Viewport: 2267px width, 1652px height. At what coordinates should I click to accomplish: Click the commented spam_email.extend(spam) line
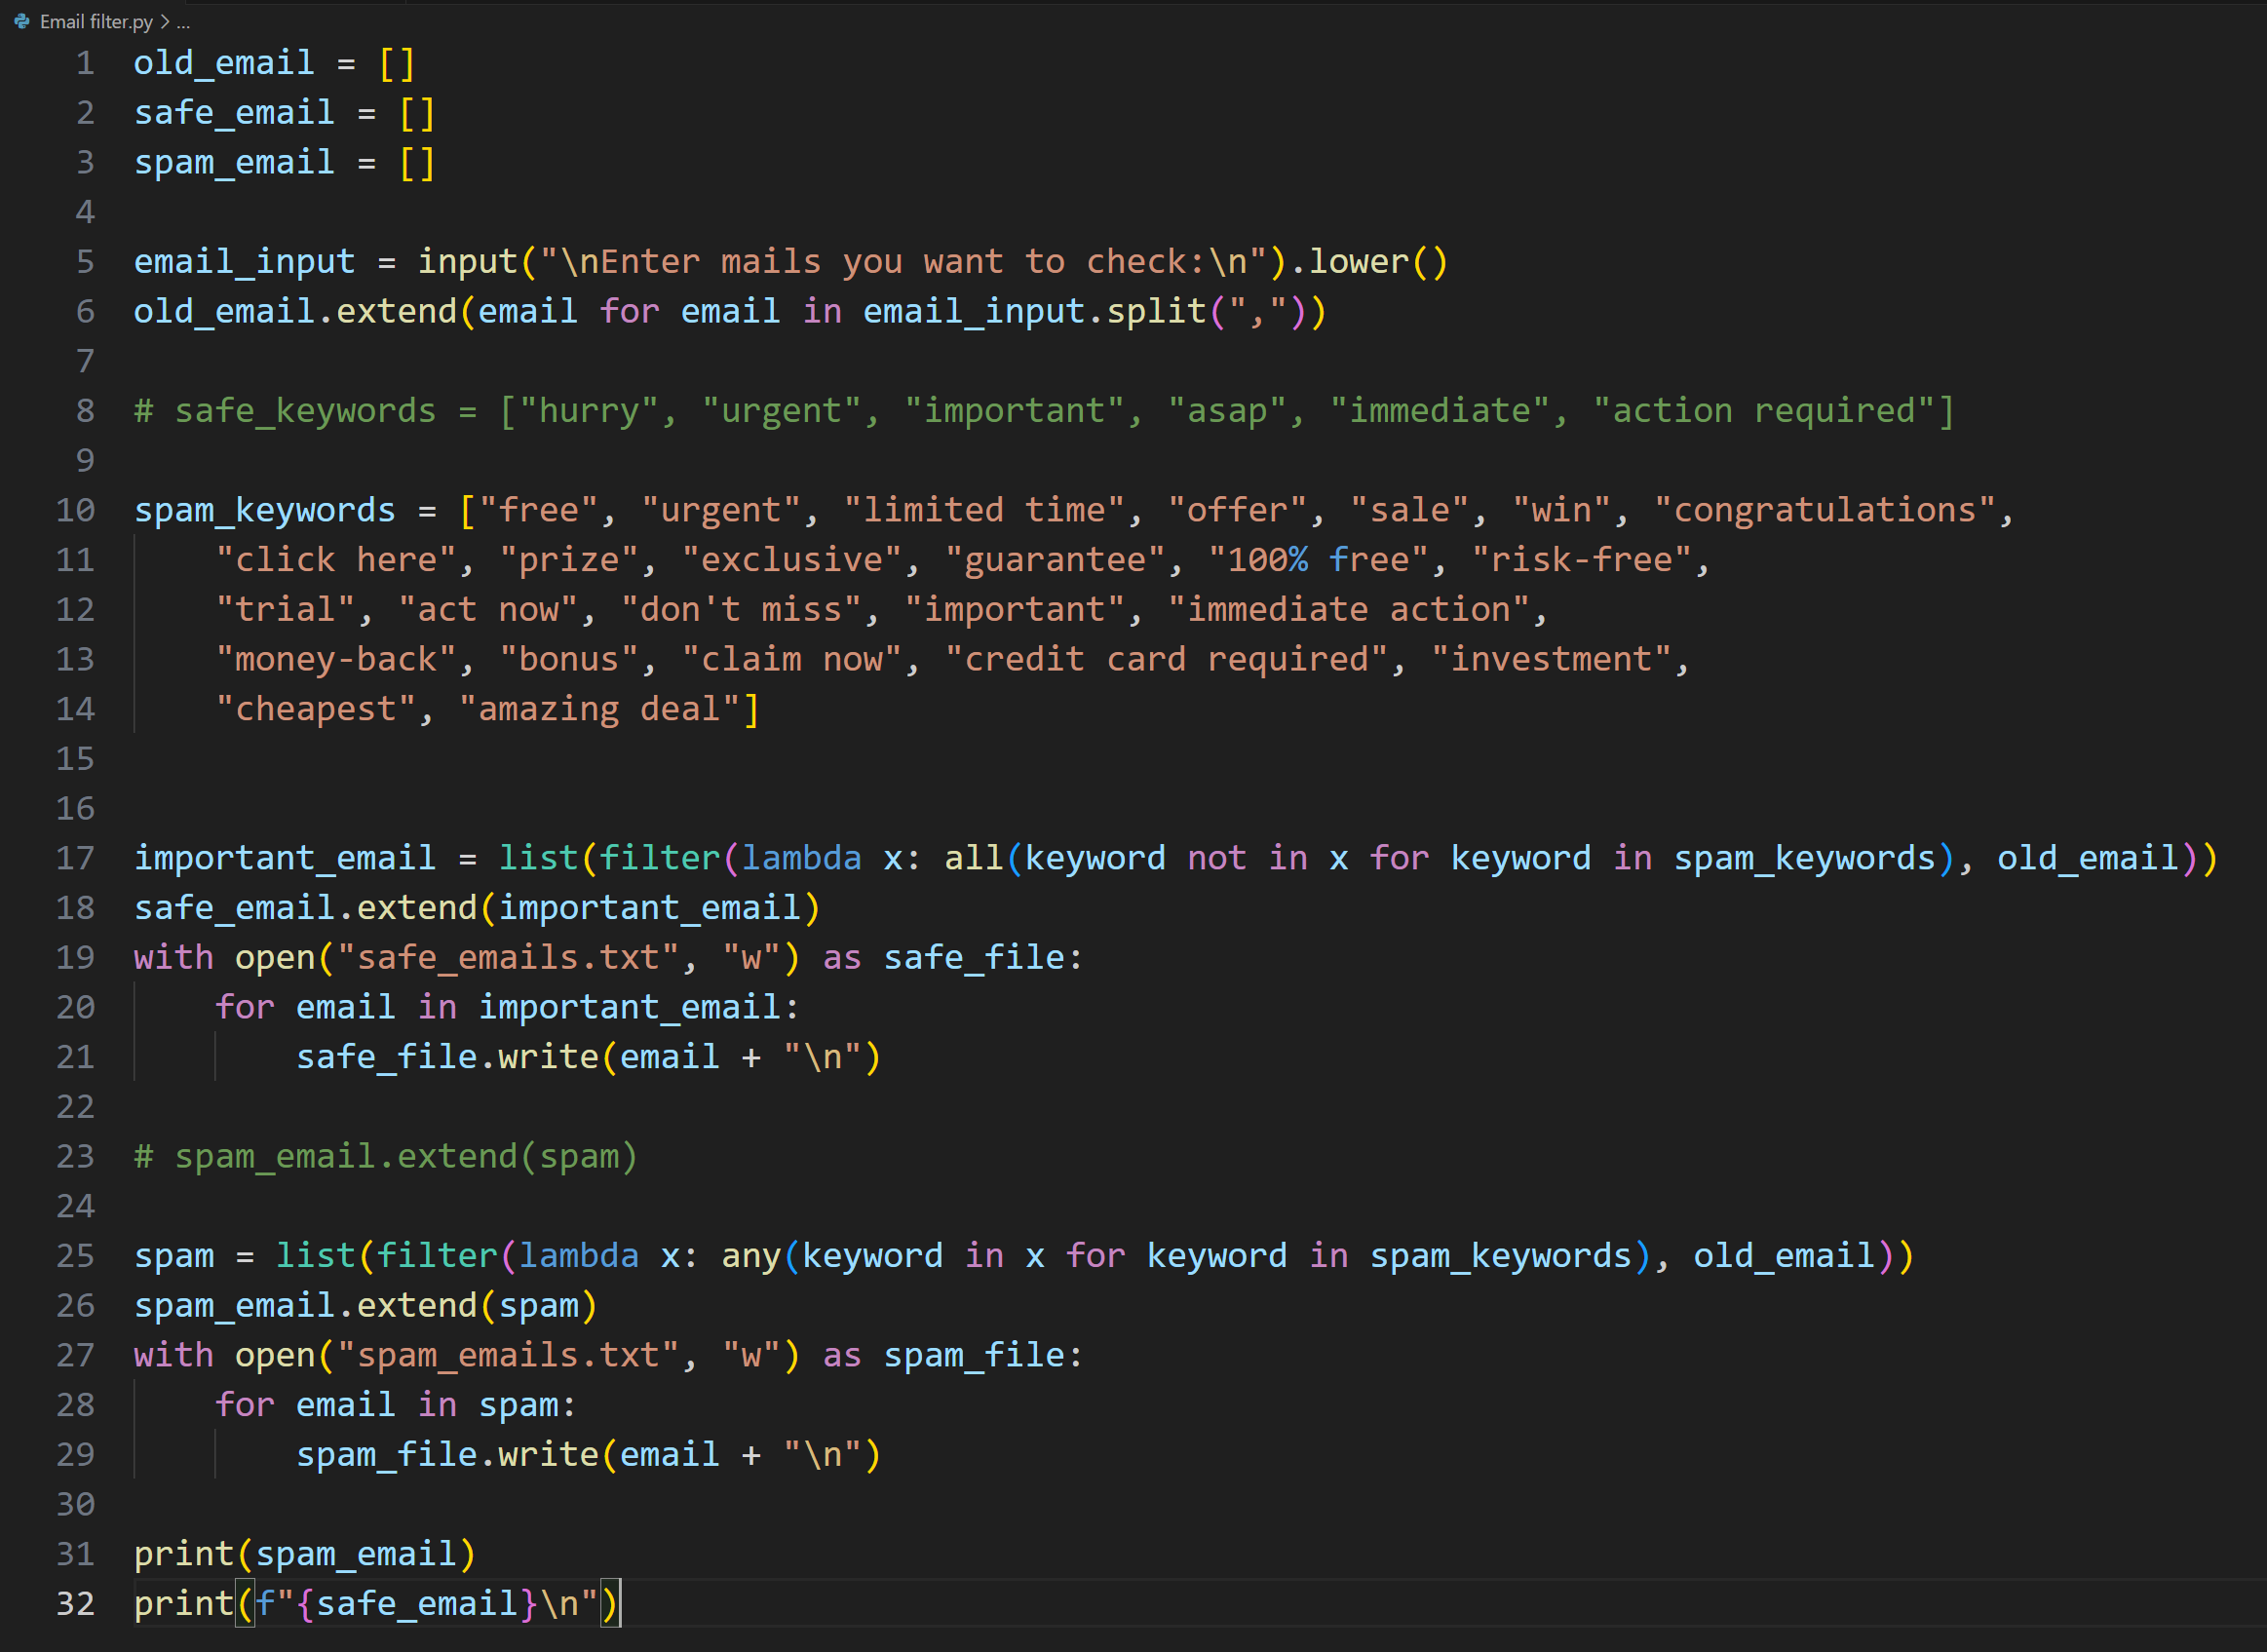(385, 1156)
